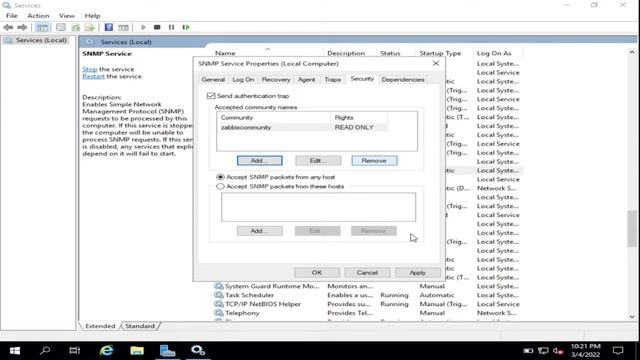Click the battery tray icon
Viewport: 640px width, 360px height.
[528, 351]
